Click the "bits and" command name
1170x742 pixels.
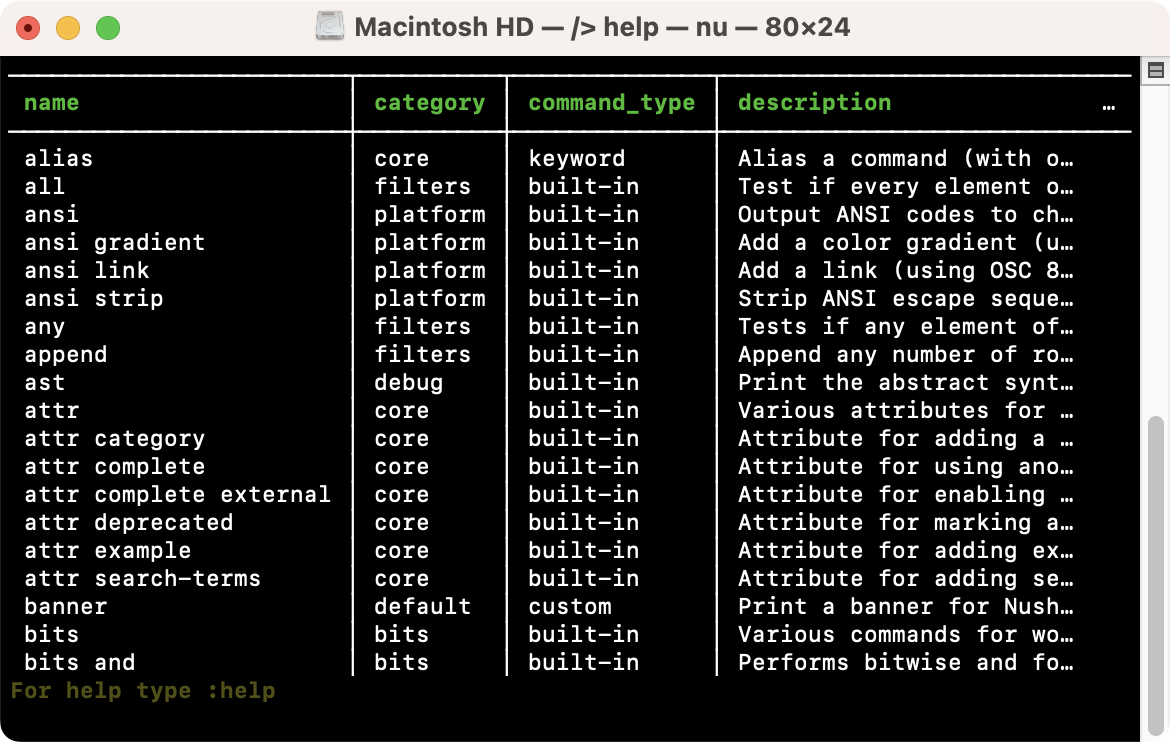[79, 663]
